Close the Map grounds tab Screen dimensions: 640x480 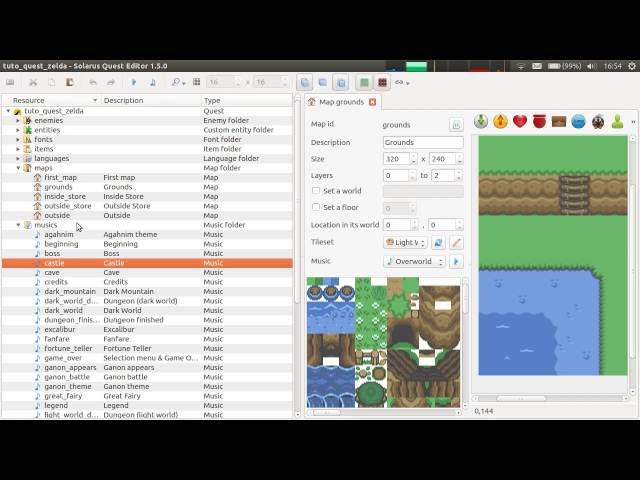[x=372, y=102]
